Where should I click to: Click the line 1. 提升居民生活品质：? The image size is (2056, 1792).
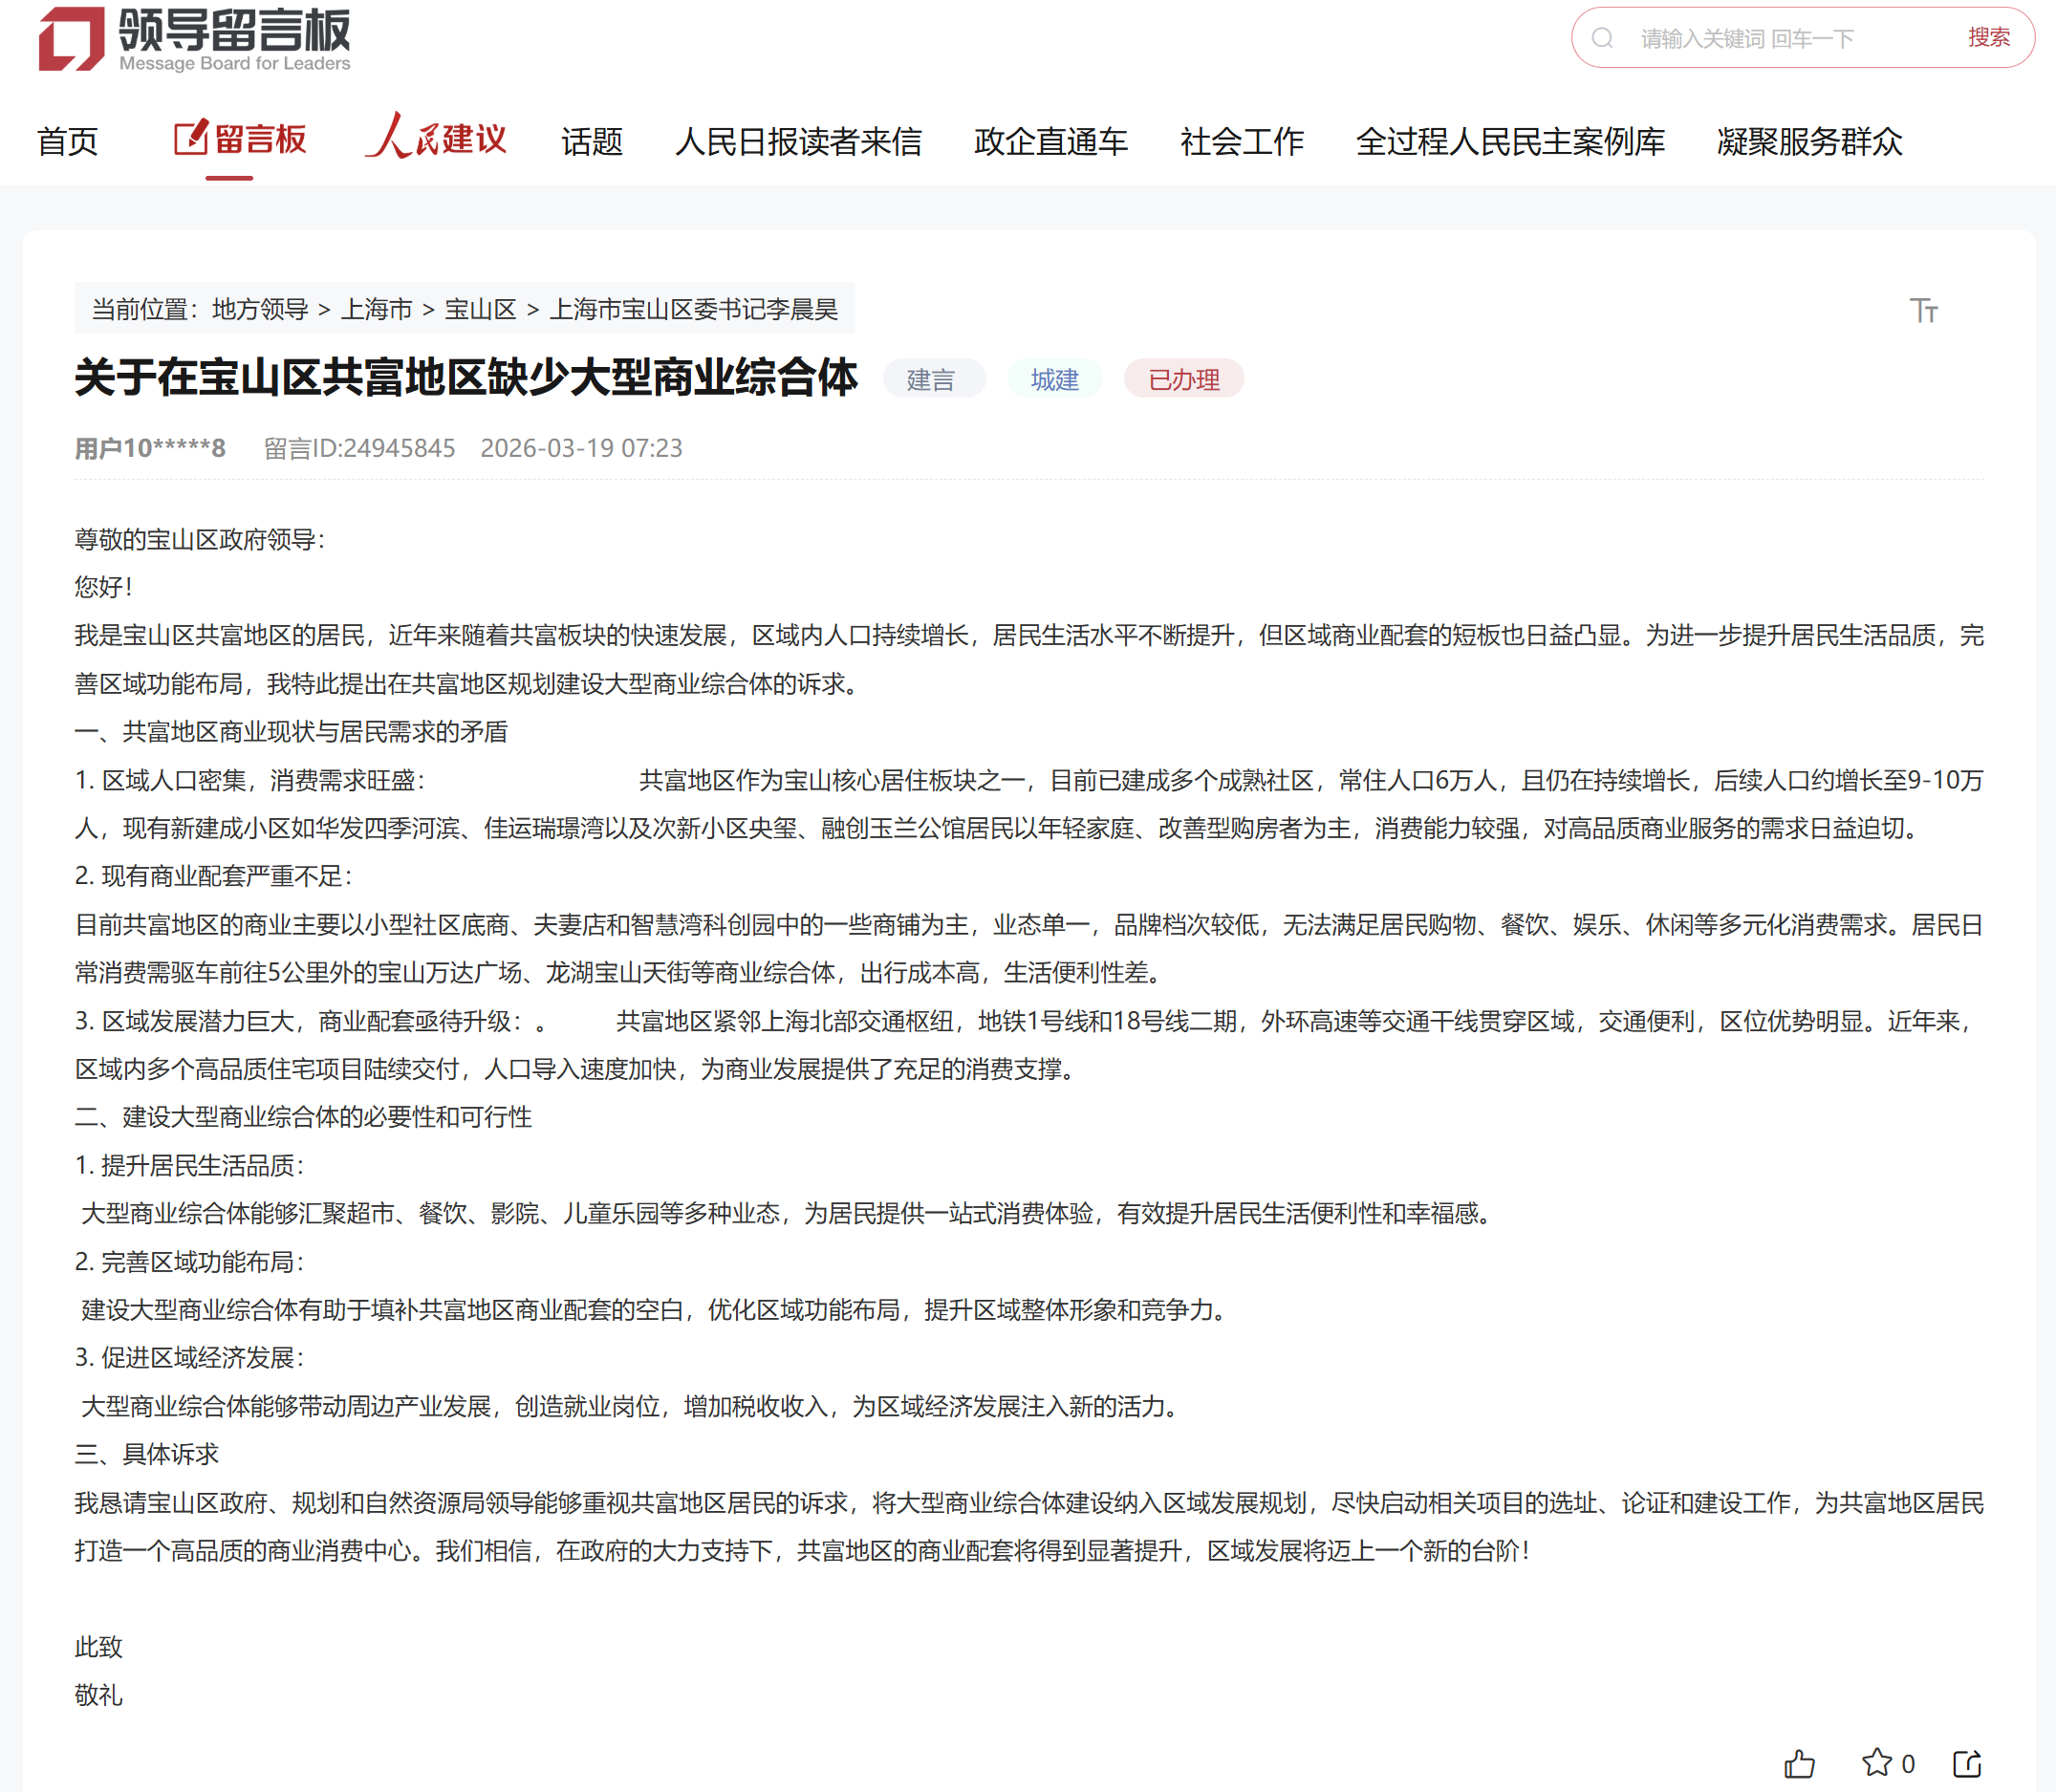(190, 1165)
